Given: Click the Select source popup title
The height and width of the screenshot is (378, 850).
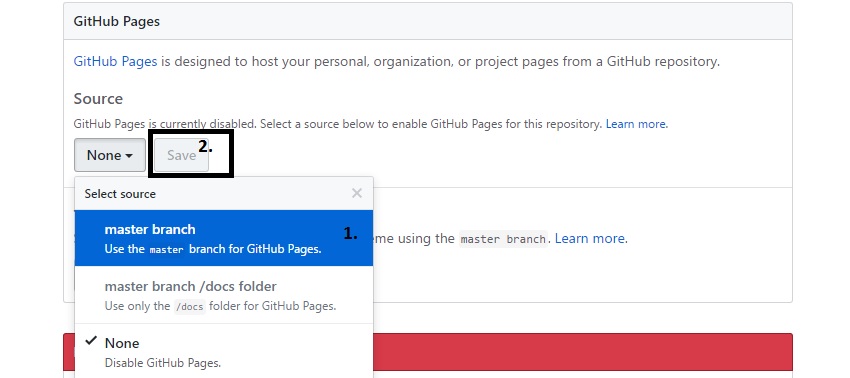Looking at the screenshot, I should [x=120, y=194].
